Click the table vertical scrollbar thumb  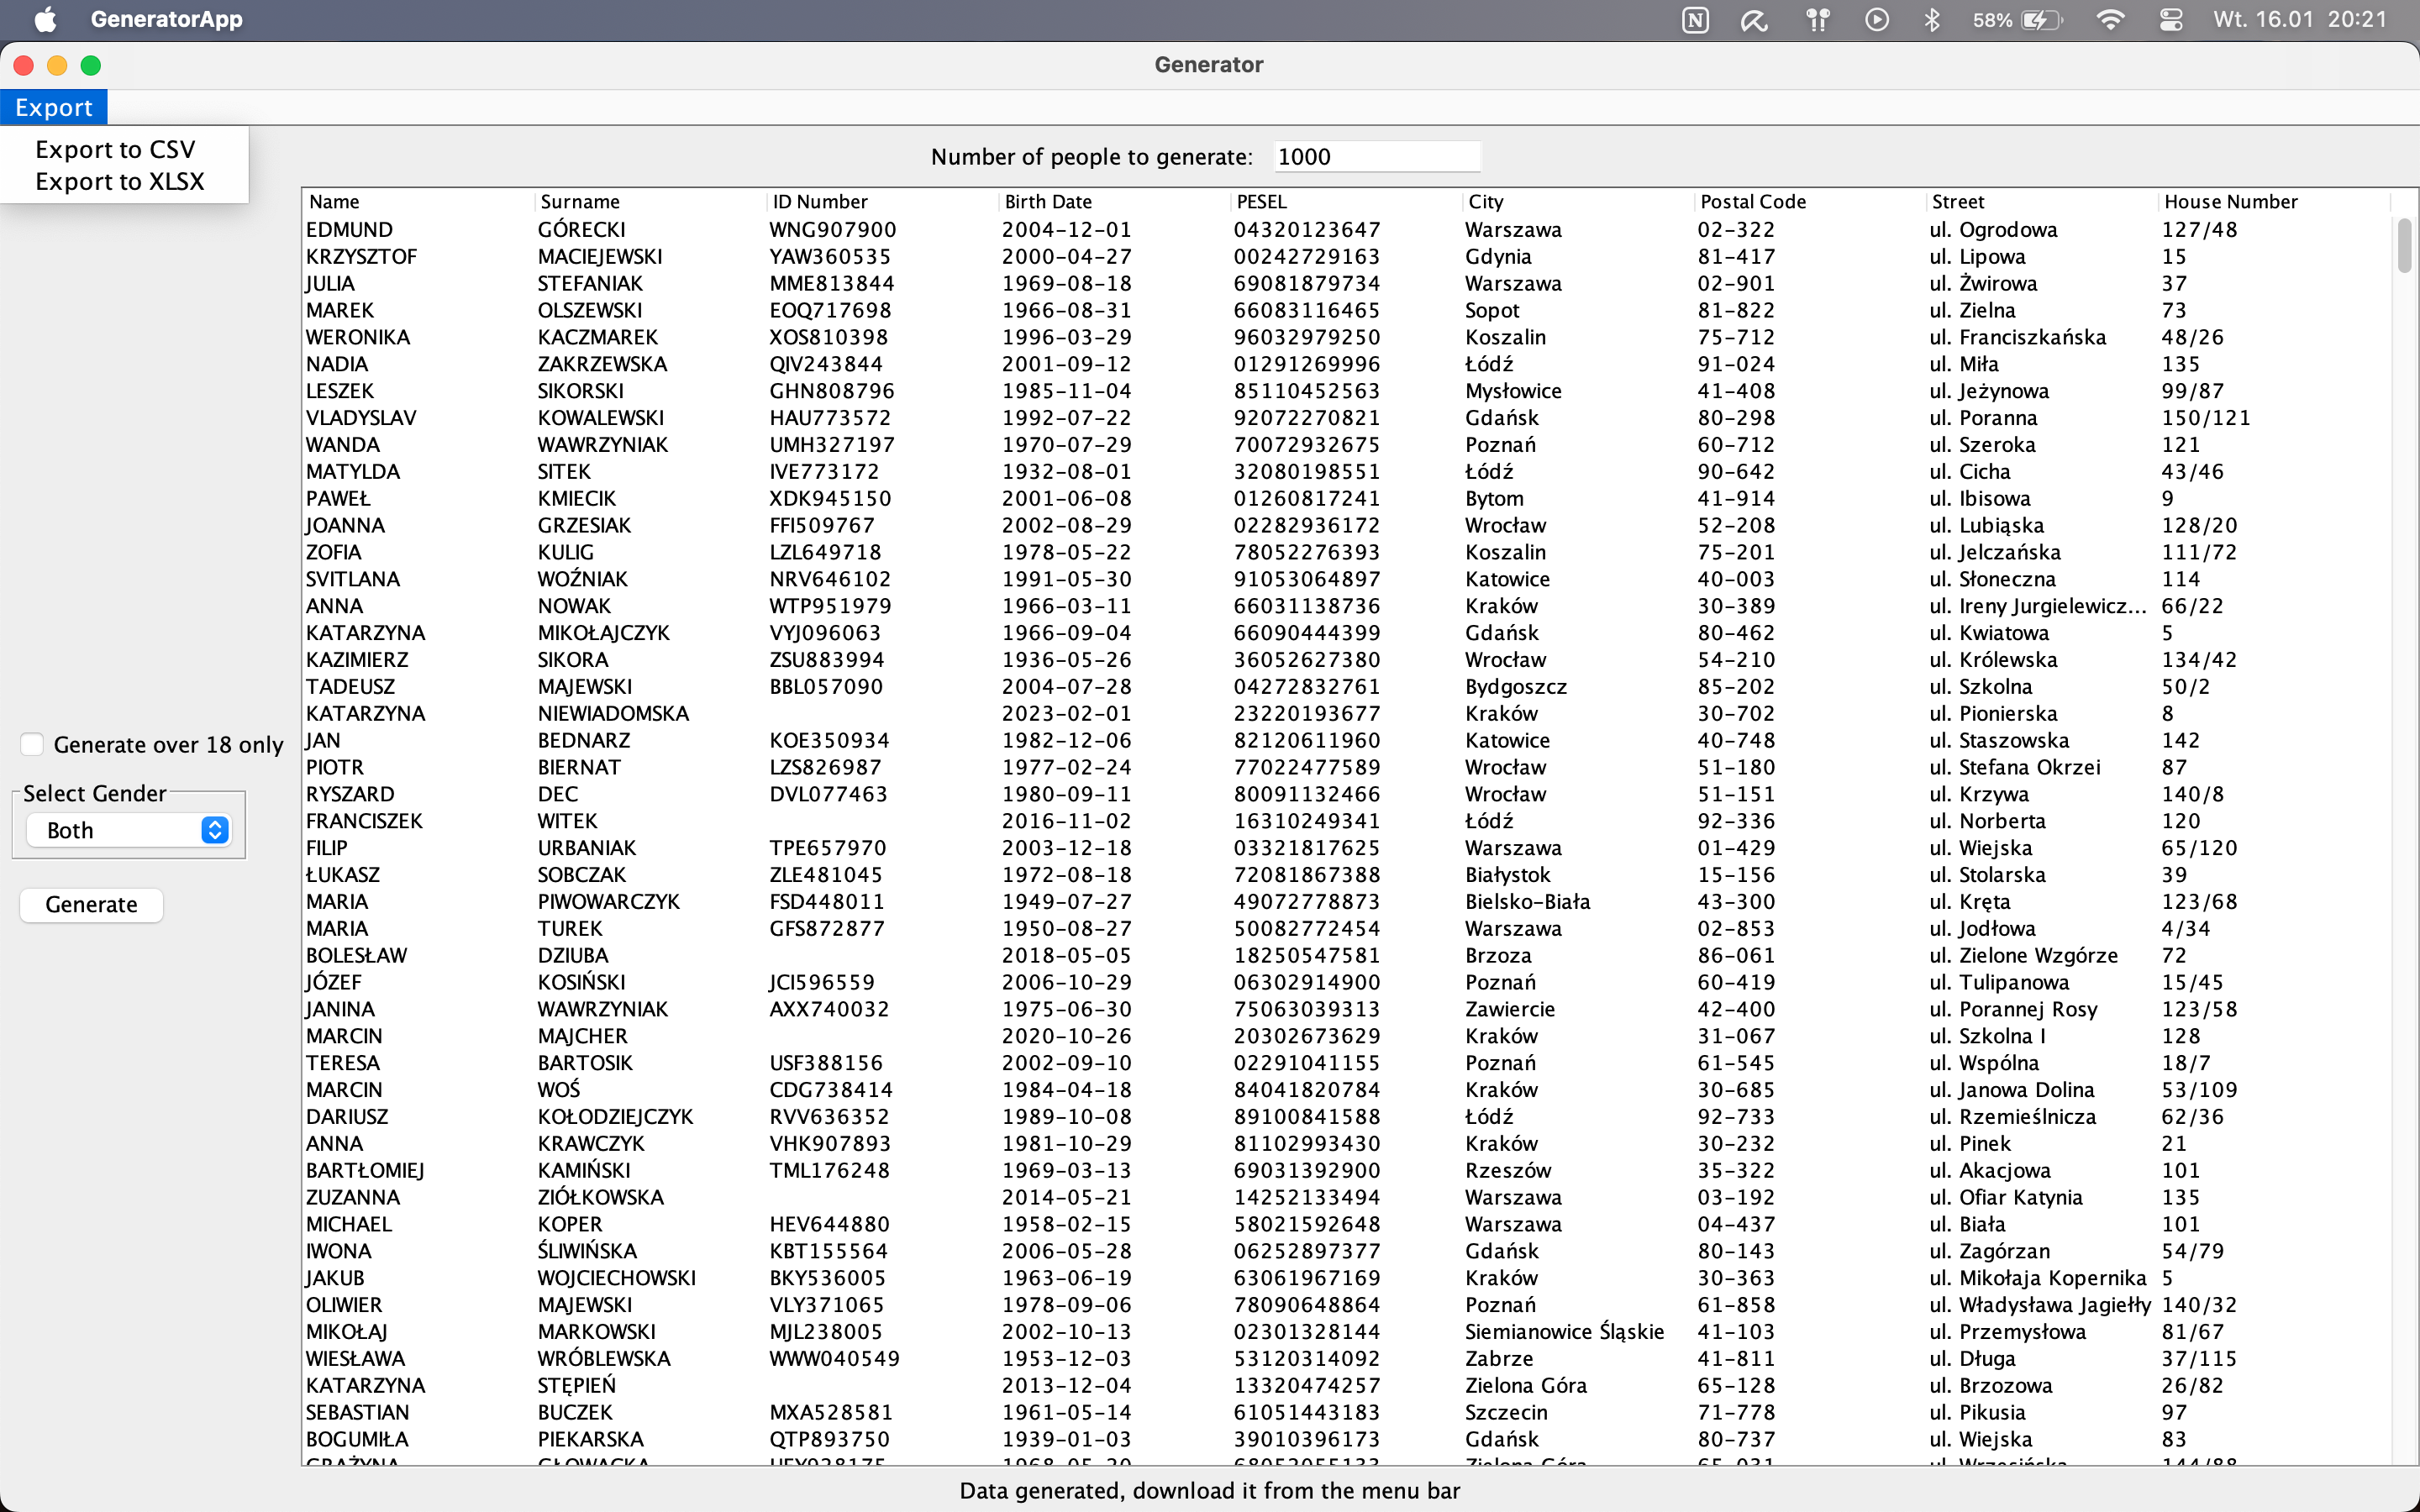(x=2404, y=245)
